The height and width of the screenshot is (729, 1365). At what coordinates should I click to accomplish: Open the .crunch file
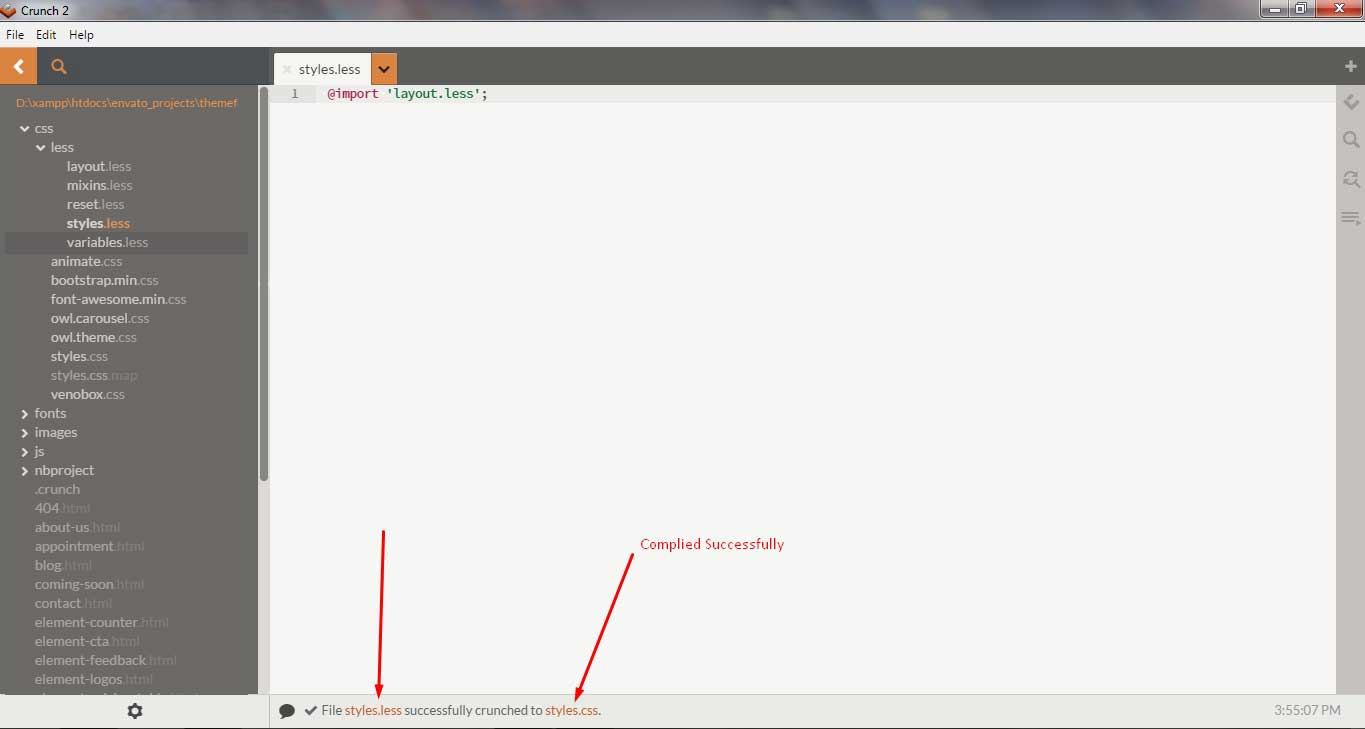coord(57,489)
